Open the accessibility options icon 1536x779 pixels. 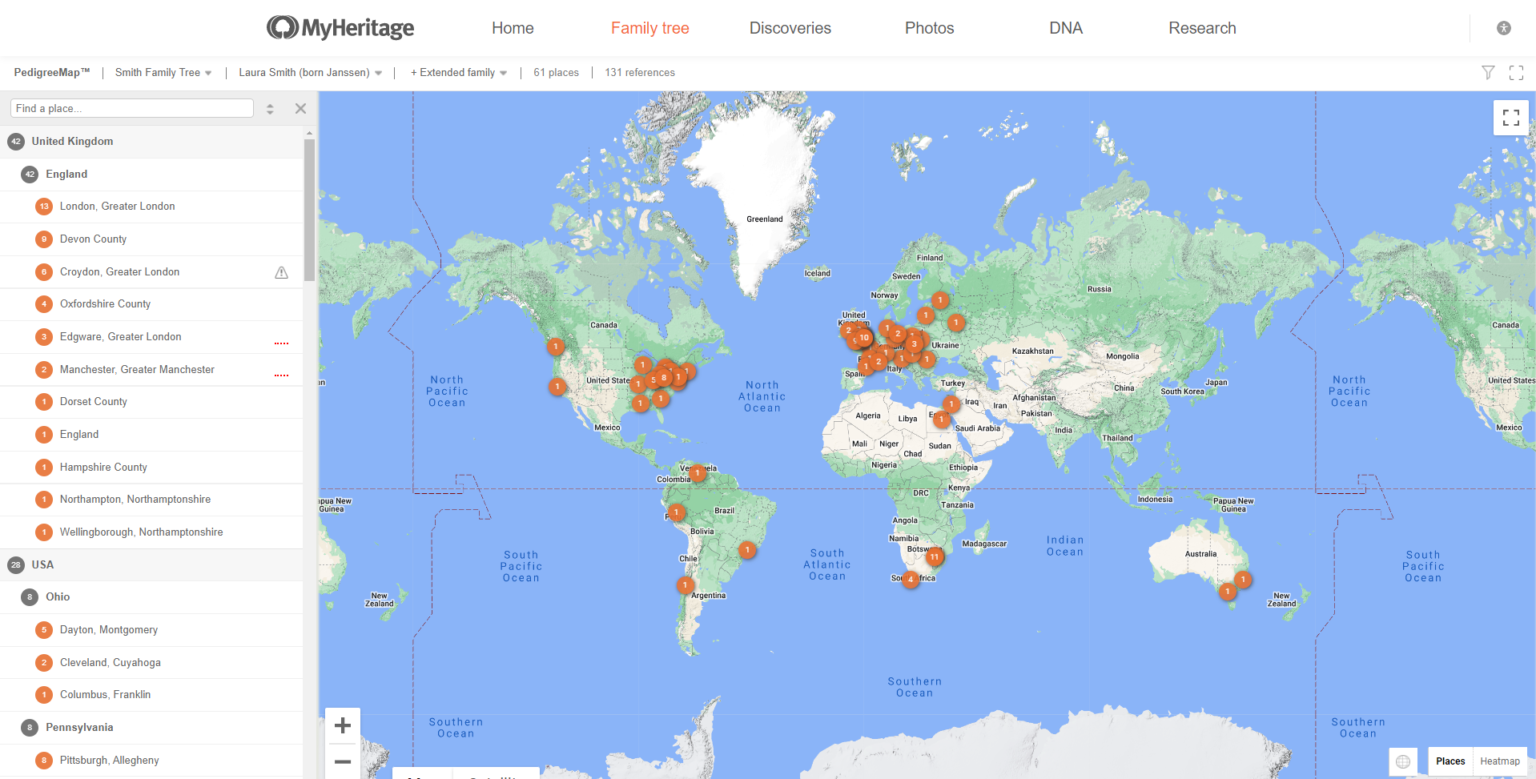pos(1503,28)
